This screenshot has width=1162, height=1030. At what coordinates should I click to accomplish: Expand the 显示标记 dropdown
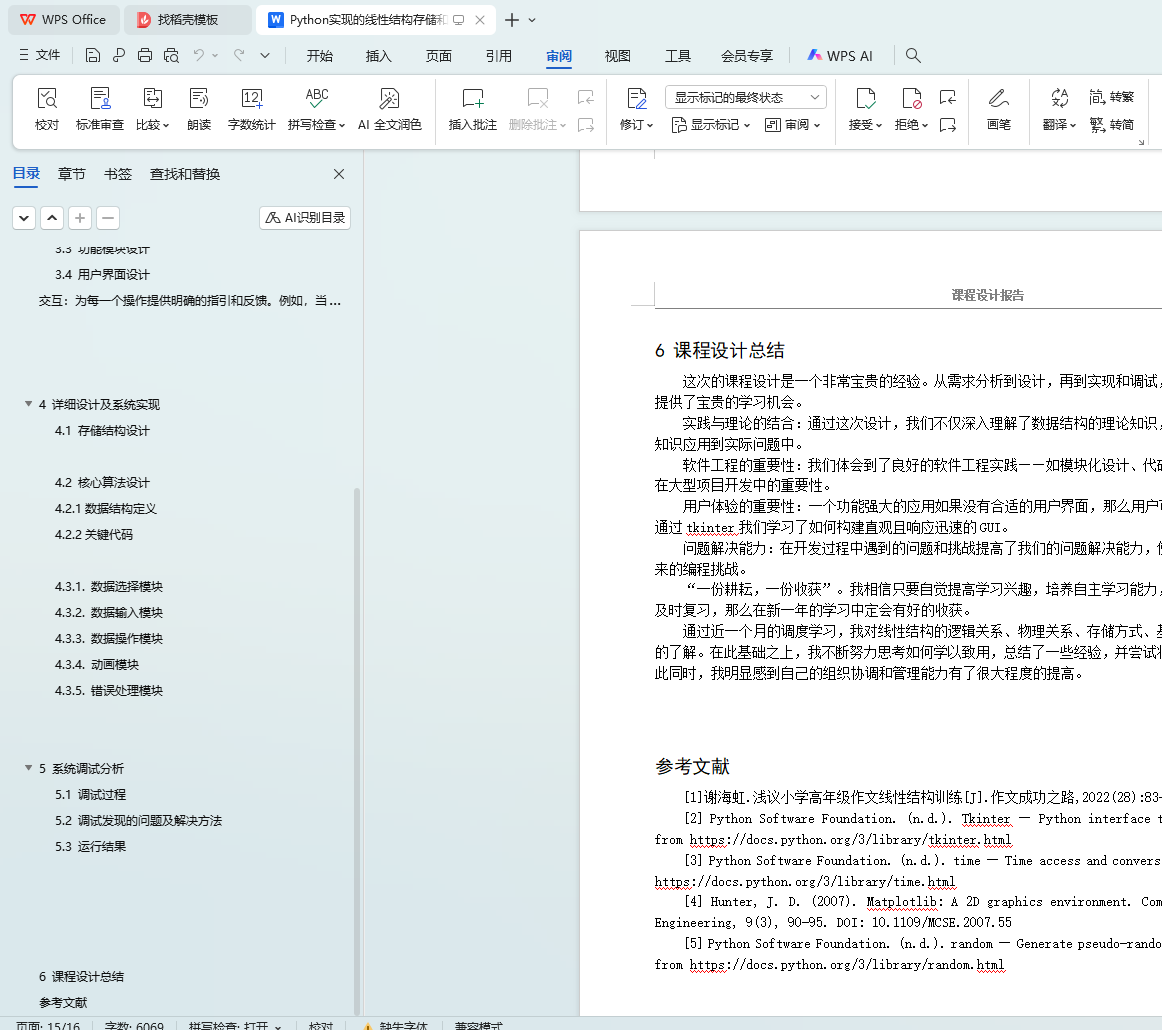pos(711,124)
